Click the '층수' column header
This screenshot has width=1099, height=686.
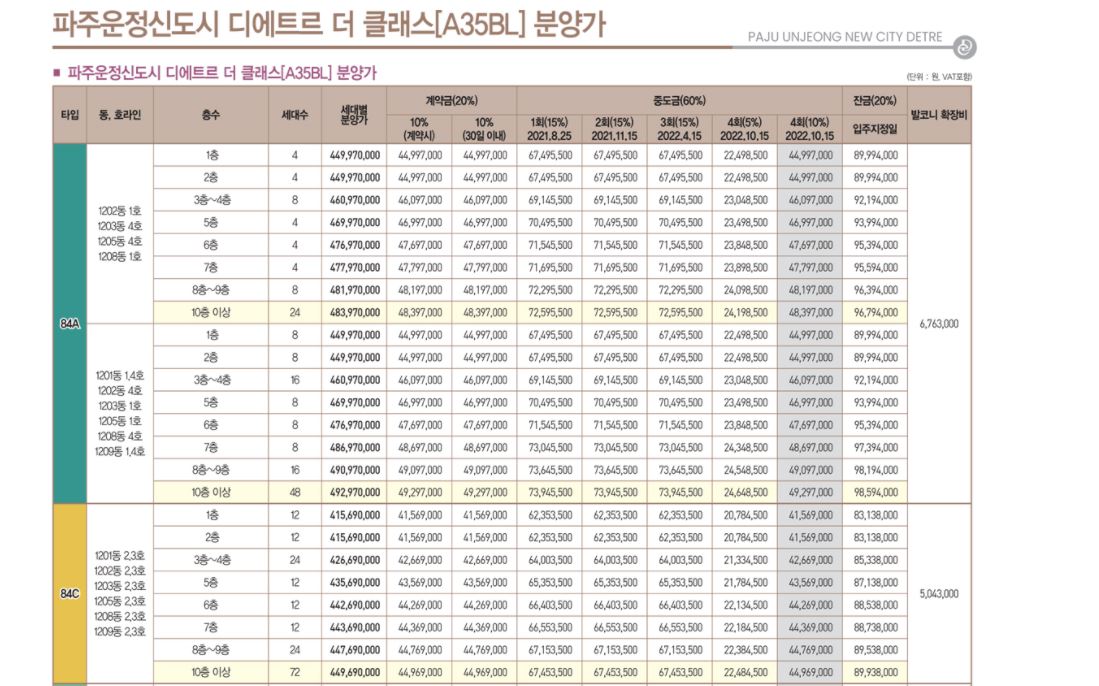[x=211, y=115]
